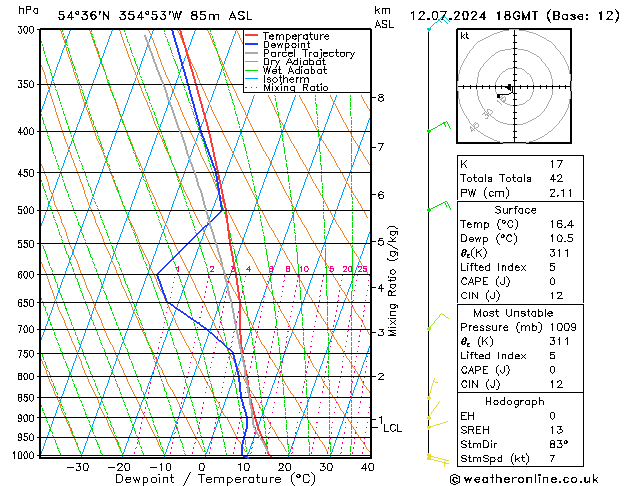Click the "LCL" marker label
Screen dimensions: 629x486
point(392,428)
